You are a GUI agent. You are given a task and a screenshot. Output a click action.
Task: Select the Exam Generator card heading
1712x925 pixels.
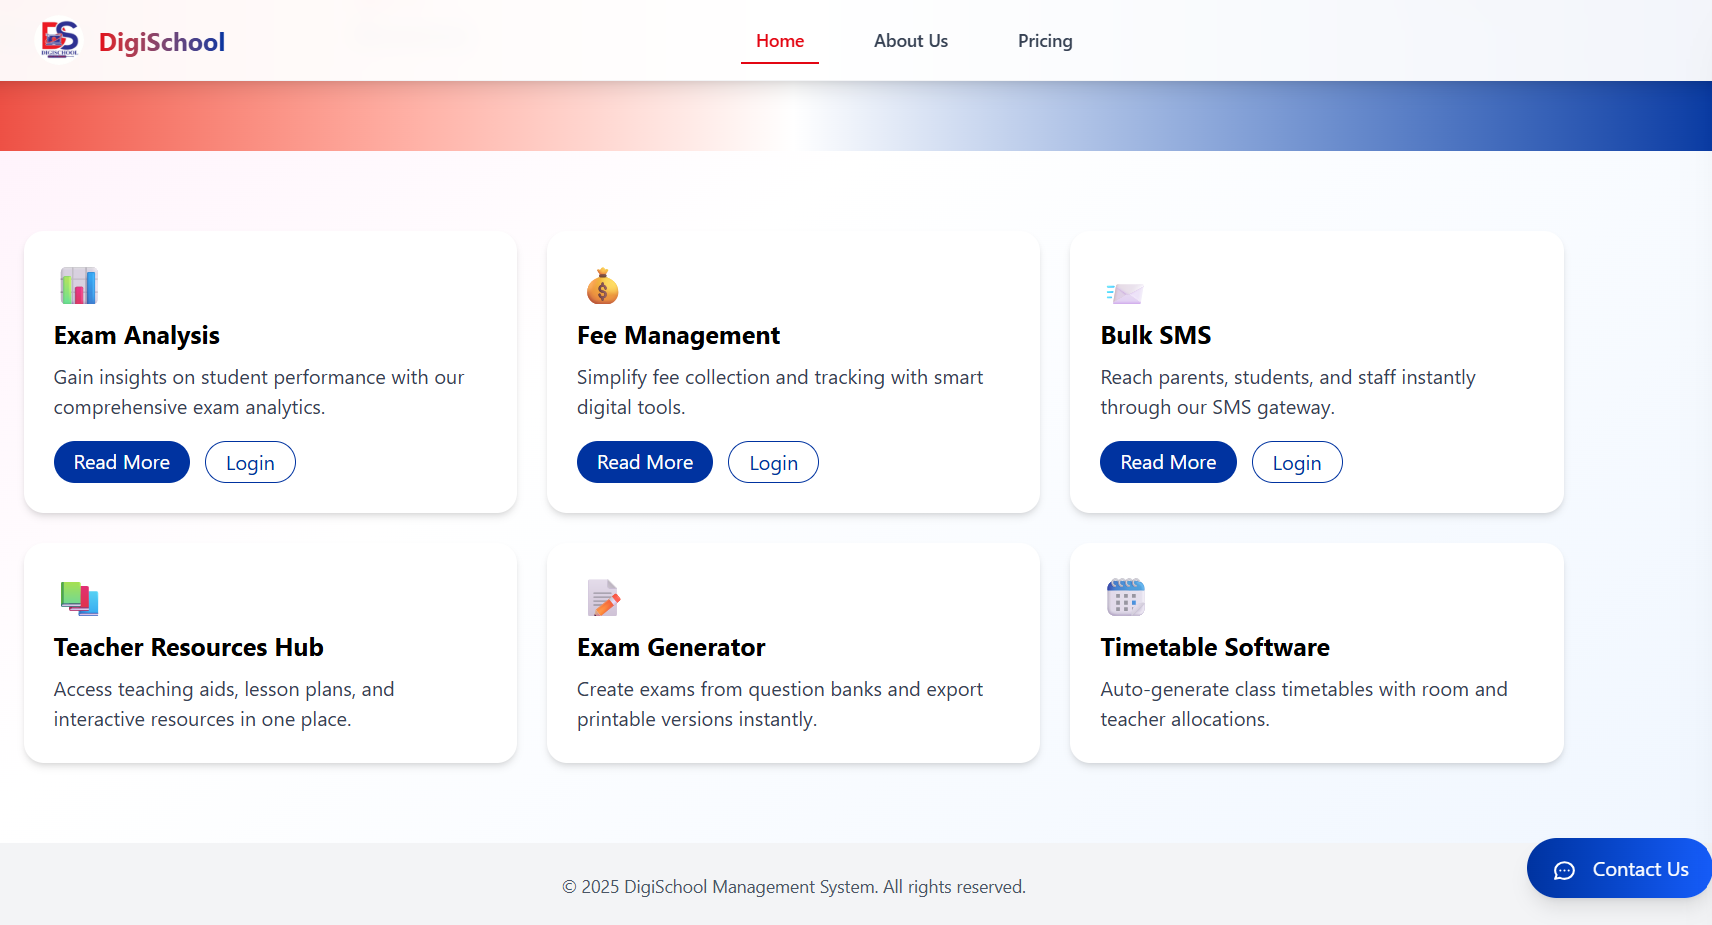tap(670, 648)
